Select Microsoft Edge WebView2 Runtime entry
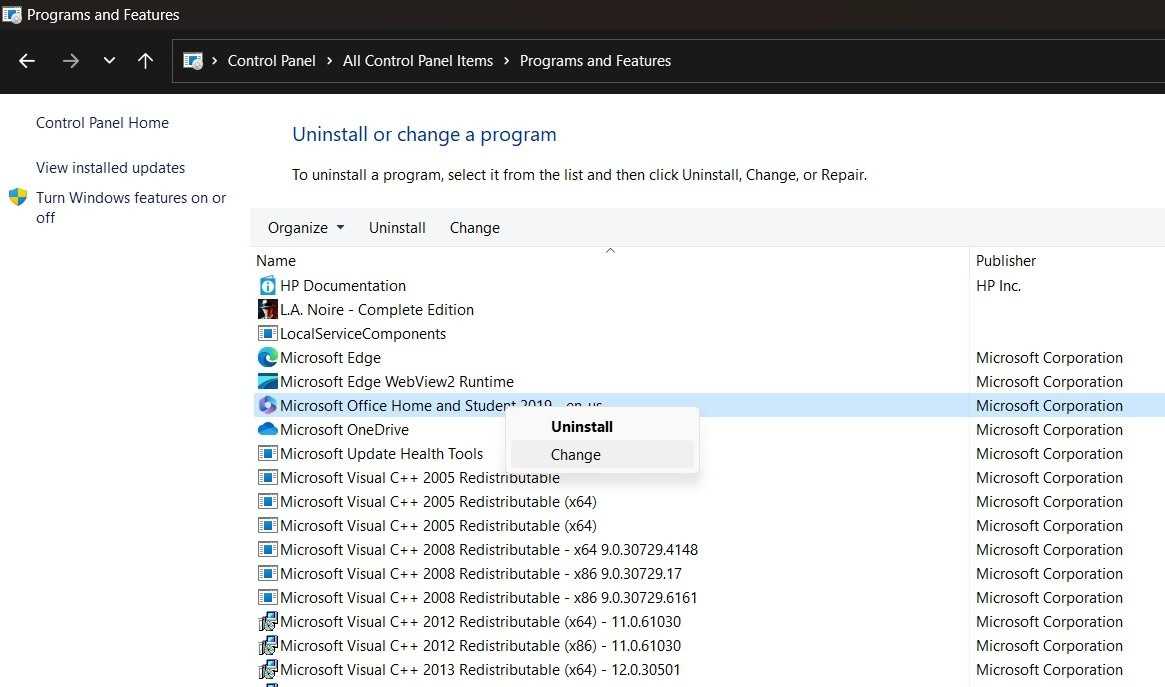The width and height of the screenshot is (1165, 687). coord(397,382)
